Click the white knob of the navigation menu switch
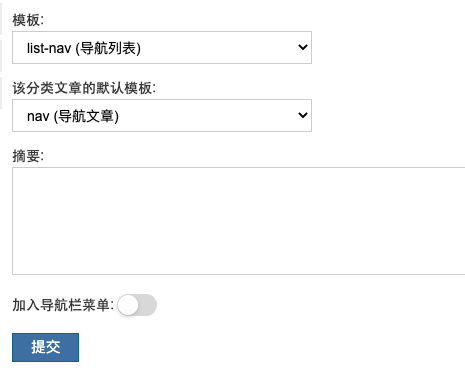The width and height of the screenshot is (465, 380). (x=128, y=305)
